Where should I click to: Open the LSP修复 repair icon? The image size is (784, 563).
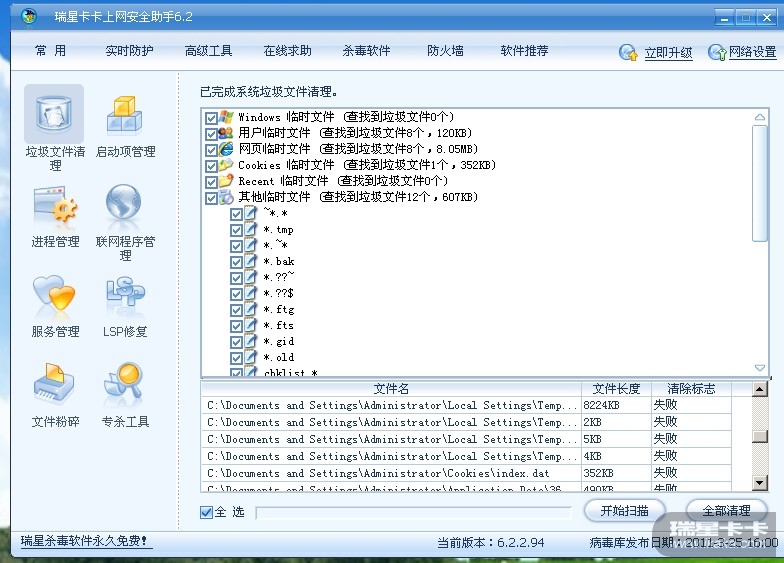(124, 292)
